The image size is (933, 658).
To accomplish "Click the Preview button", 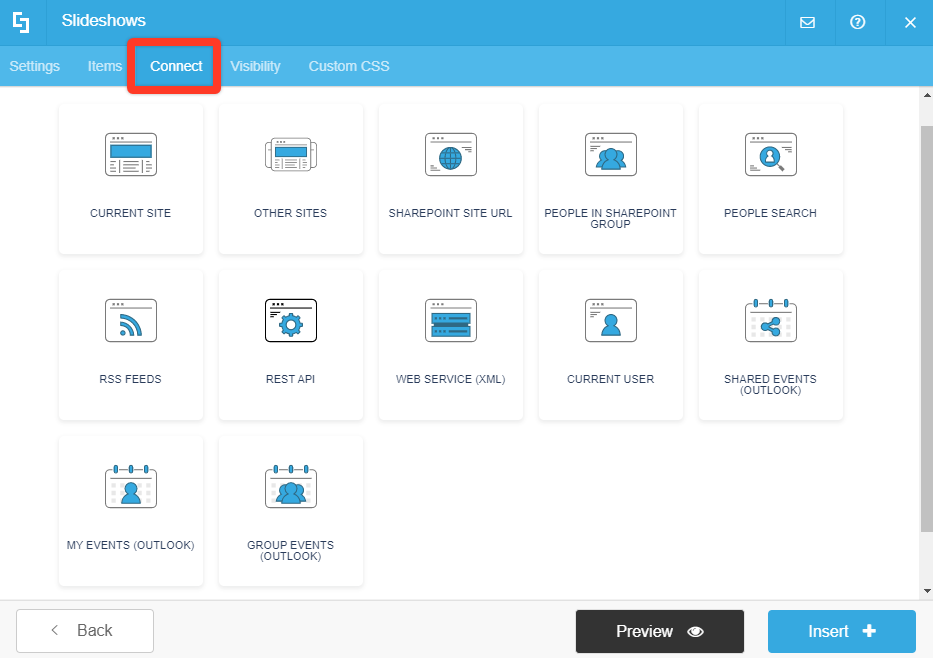I will [x=660, y=631].
